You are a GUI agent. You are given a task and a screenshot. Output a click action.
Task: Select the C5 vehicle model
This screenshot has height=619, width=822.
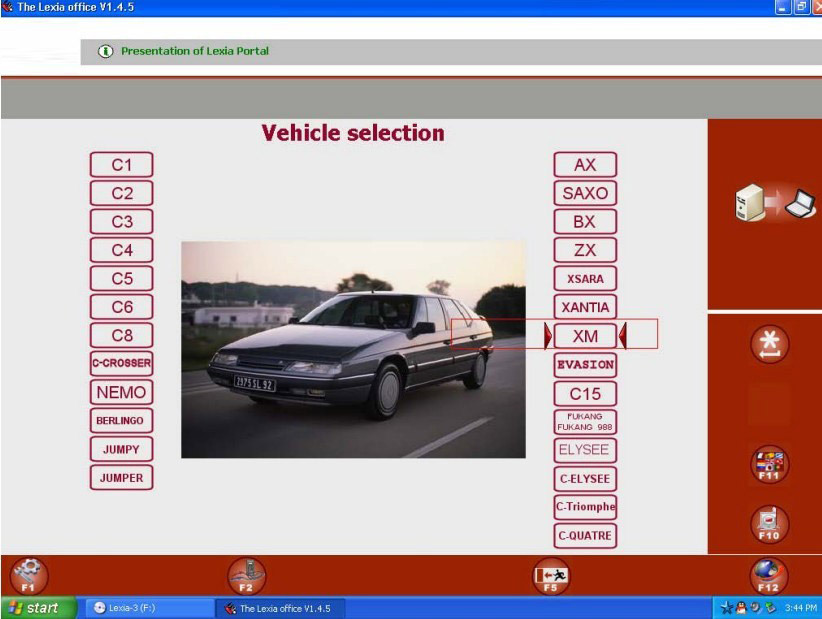[x=121, y=278]
